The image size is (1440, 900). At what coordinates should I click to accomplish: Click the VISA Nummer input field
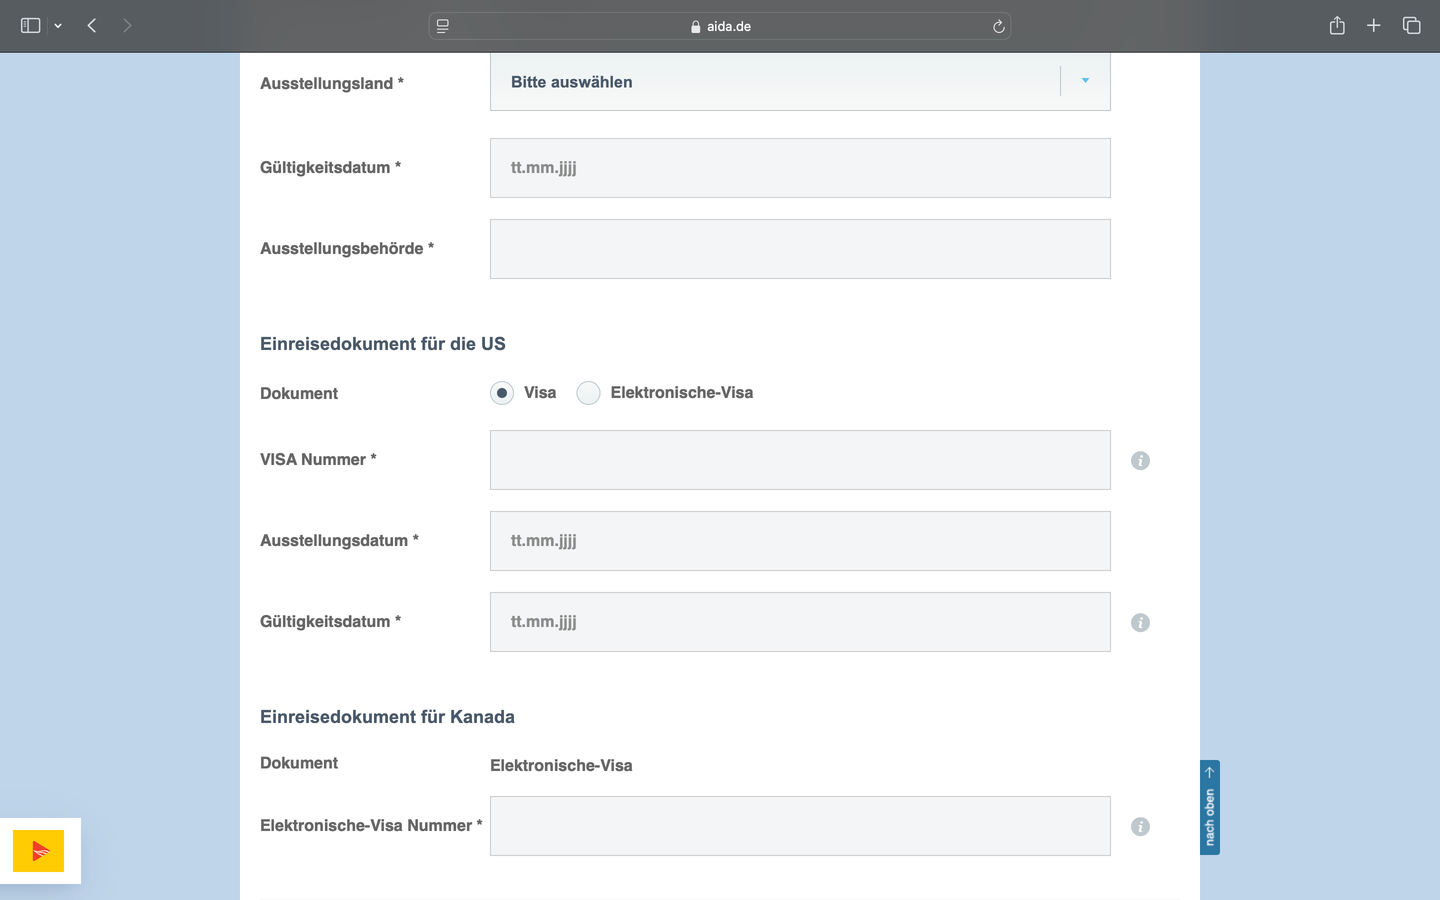pos(800,460)
